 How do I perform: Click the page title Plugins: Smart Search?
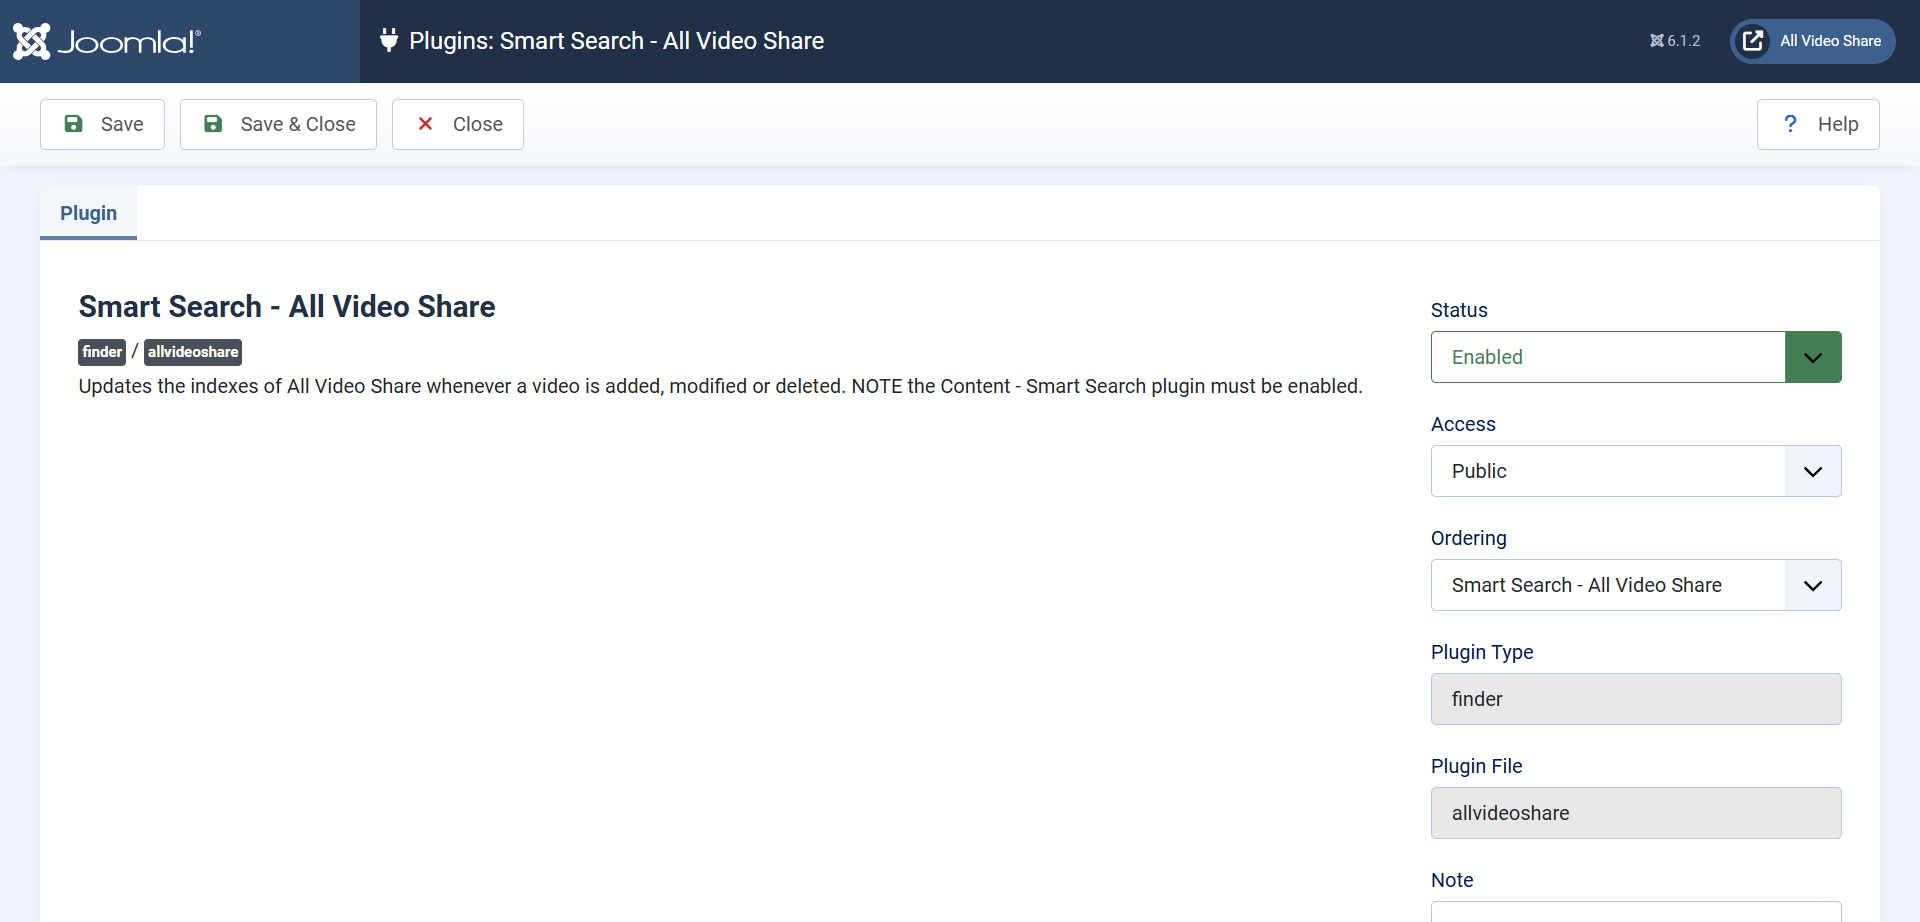pyautogui.click(x=617, y=41)
